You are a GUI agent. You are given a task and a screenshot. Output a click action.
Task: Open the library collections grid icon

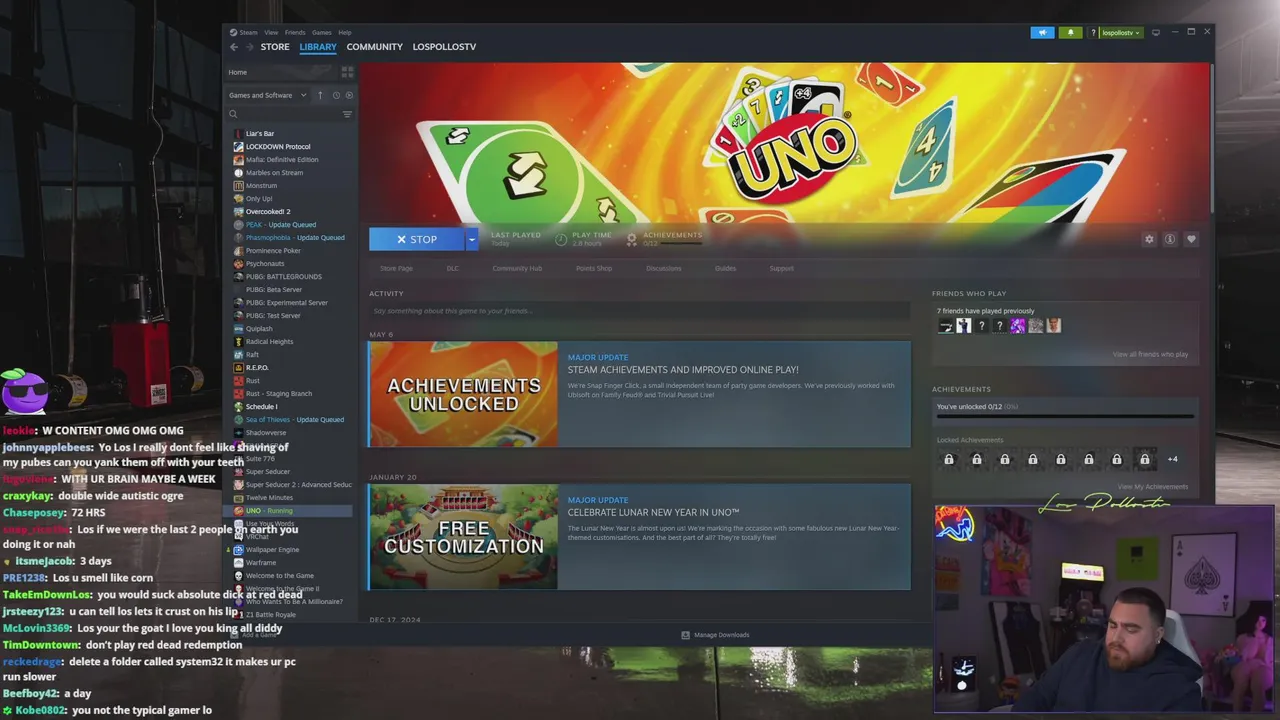click(x=347, y=72)
